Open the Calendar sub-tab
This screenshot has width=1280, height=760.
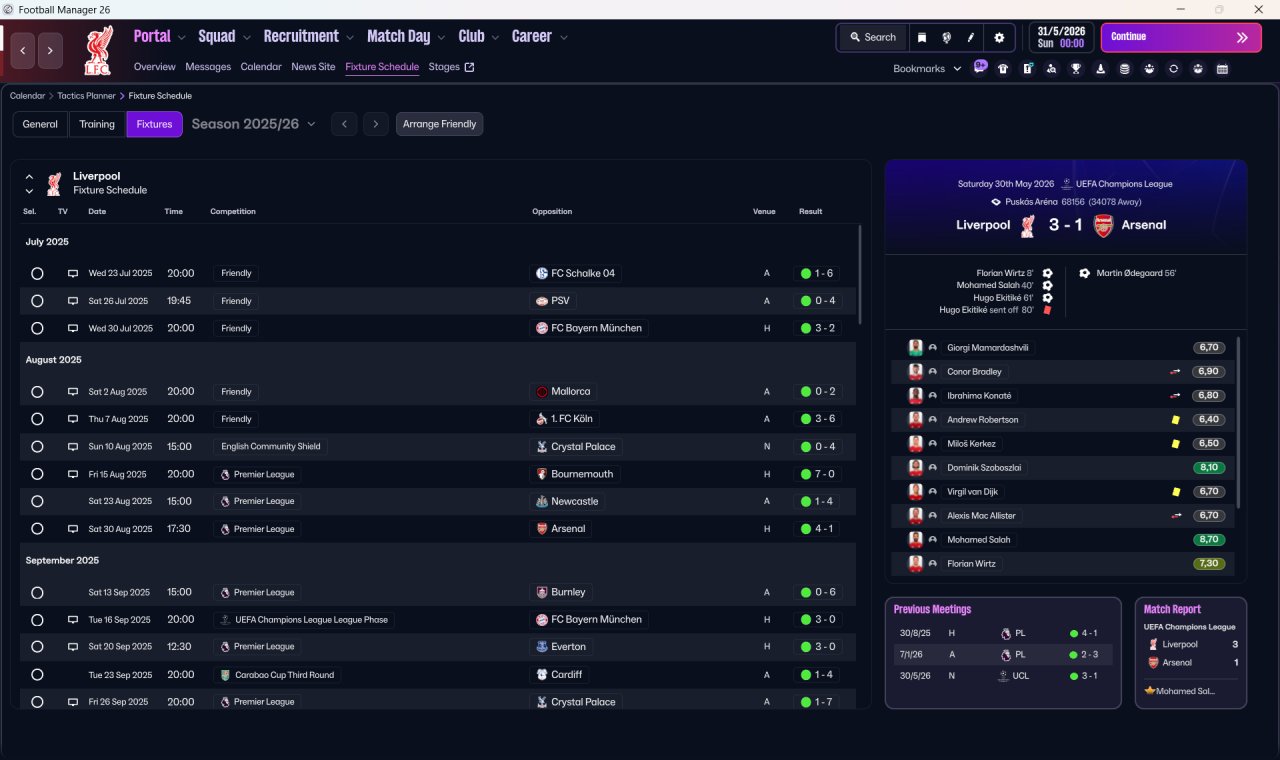coord(261,67)
